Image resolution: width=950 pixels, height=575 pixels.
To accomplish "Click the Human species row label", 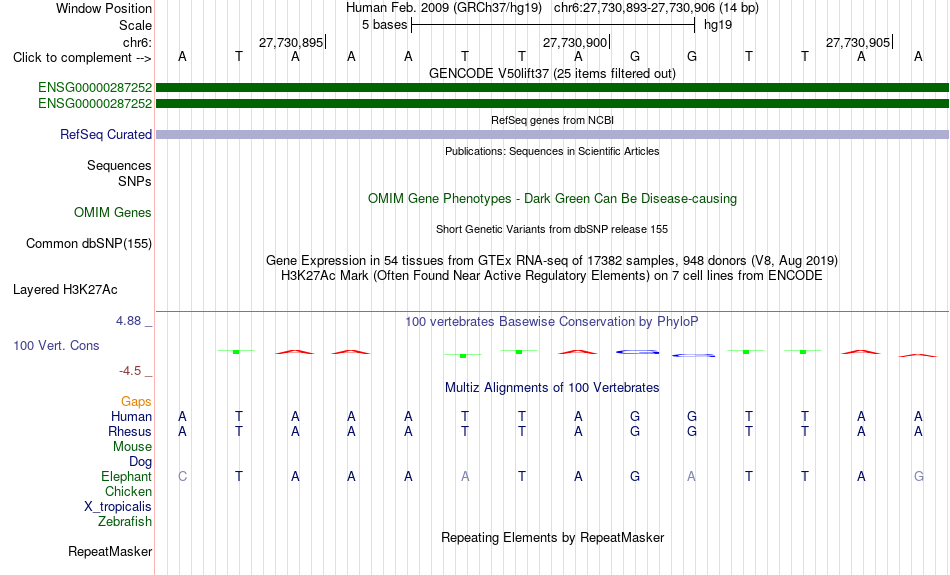I will (131, 416).
